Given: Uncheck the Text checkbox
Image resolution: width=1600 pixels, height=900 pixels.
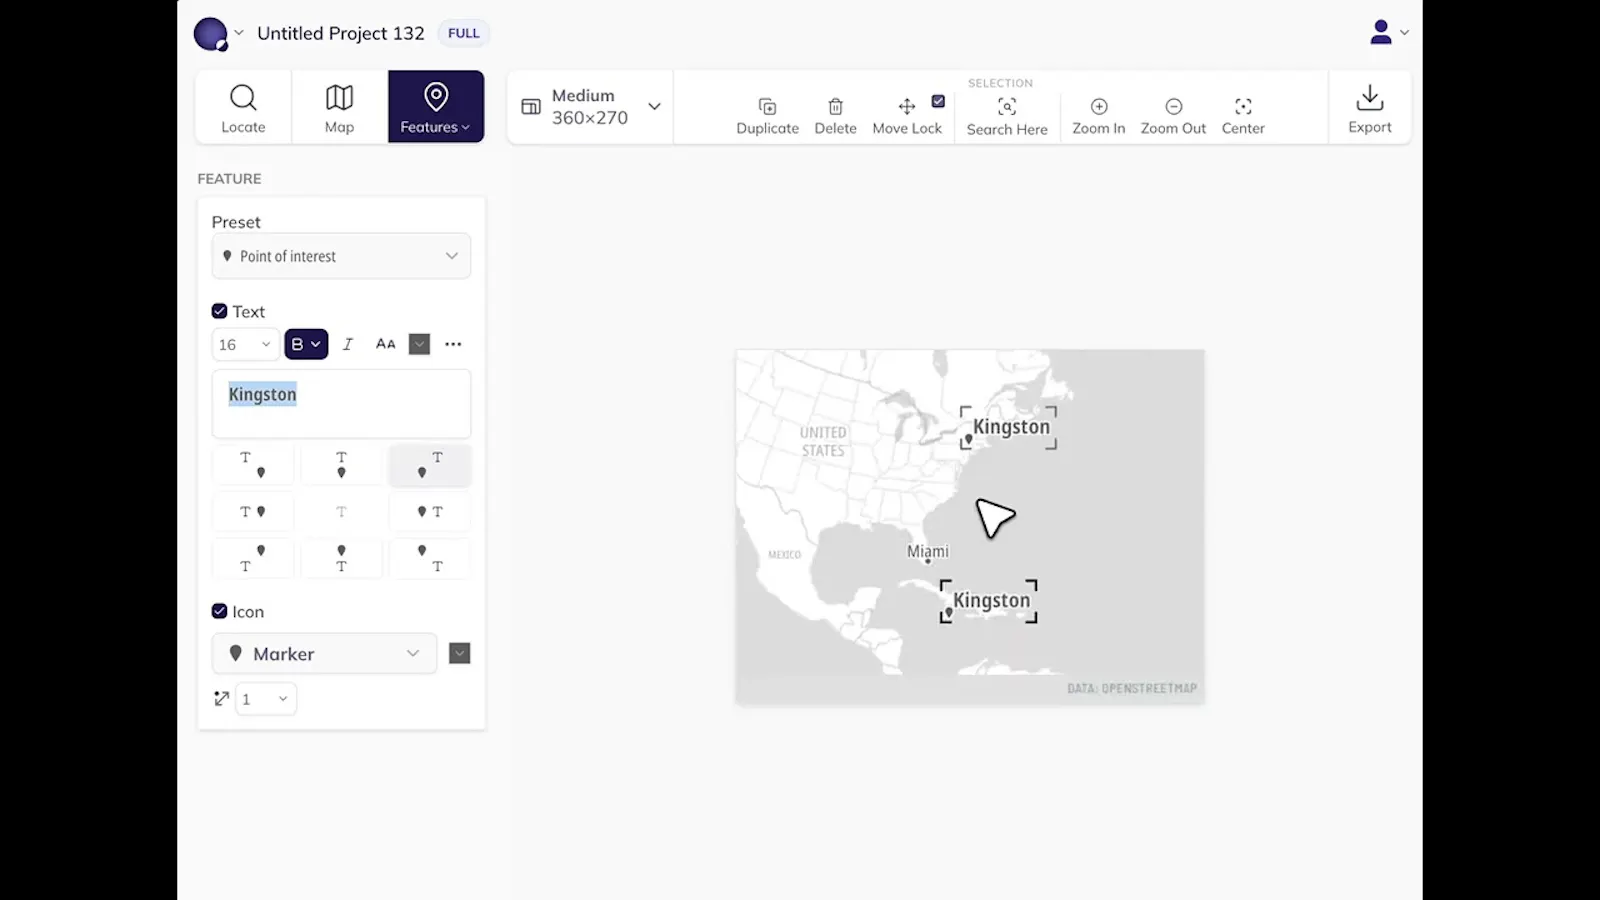Looking at the screenshot, I should click(219, 311).
